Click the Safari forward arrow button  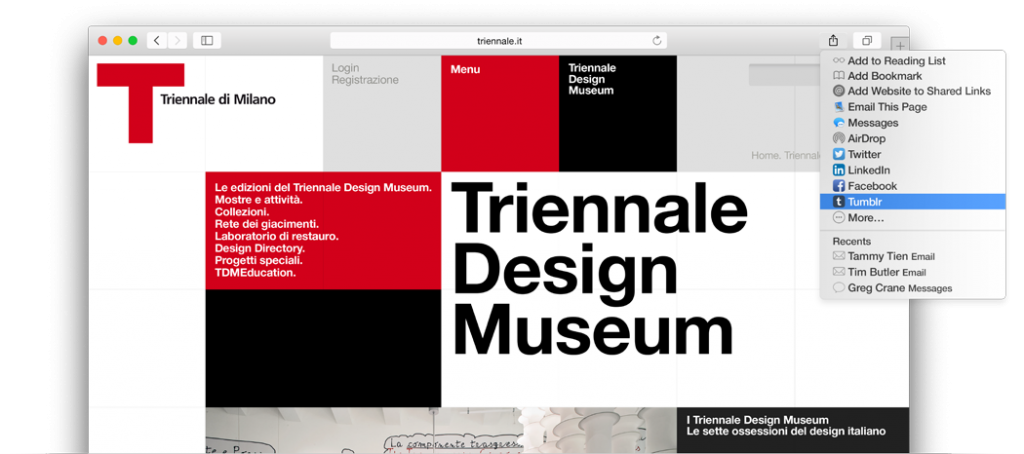point(178,41)
